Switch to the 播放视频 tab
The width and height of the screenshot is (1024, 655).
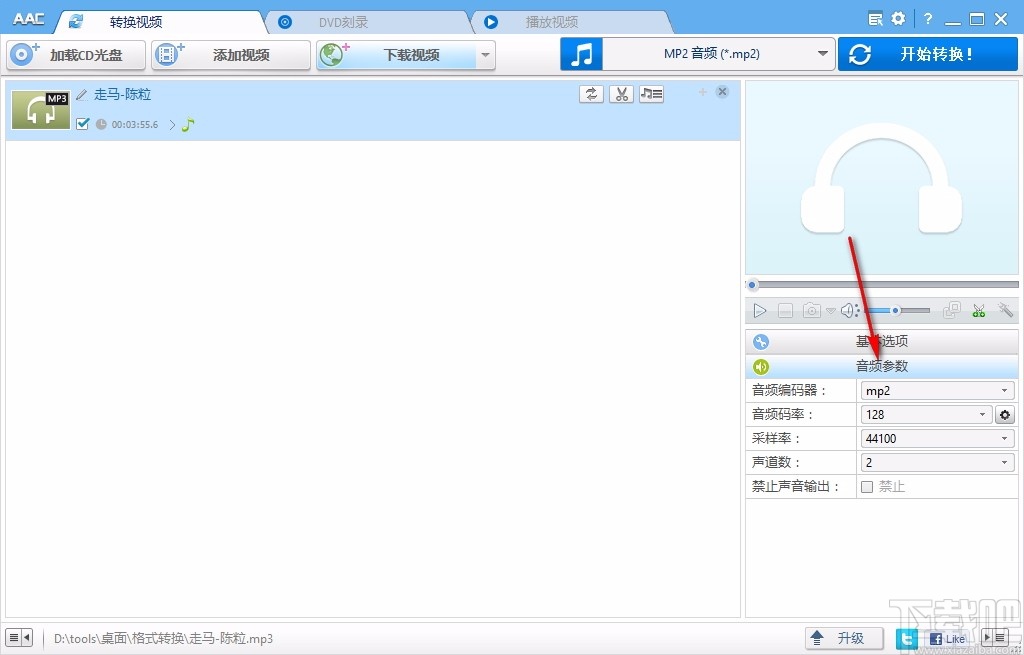click(548, 20)
